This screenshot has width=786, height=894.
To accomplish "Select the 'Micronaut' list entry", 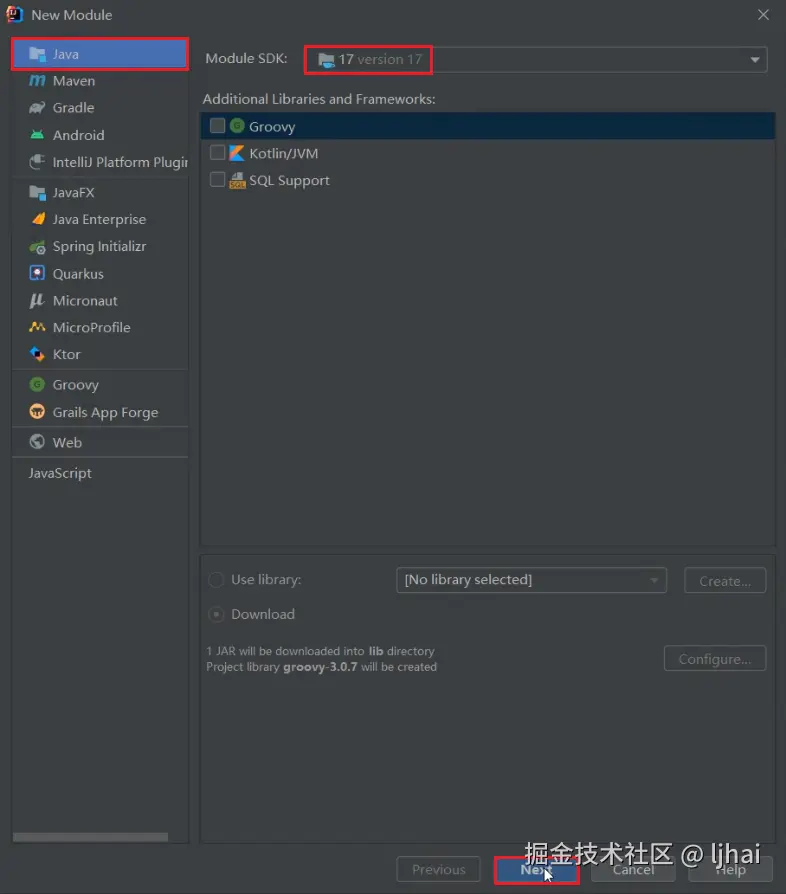I will point(100,300).
